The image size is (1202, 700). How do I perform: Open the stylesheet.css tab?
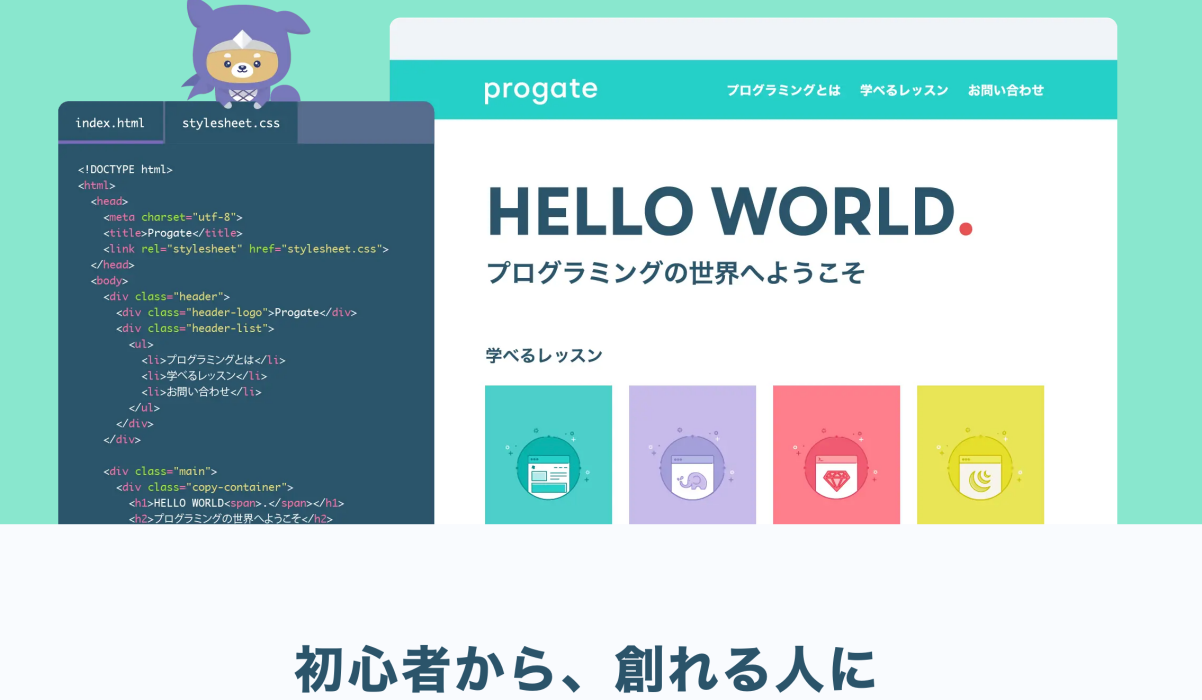pyautogui.click(x=231, y=123)
